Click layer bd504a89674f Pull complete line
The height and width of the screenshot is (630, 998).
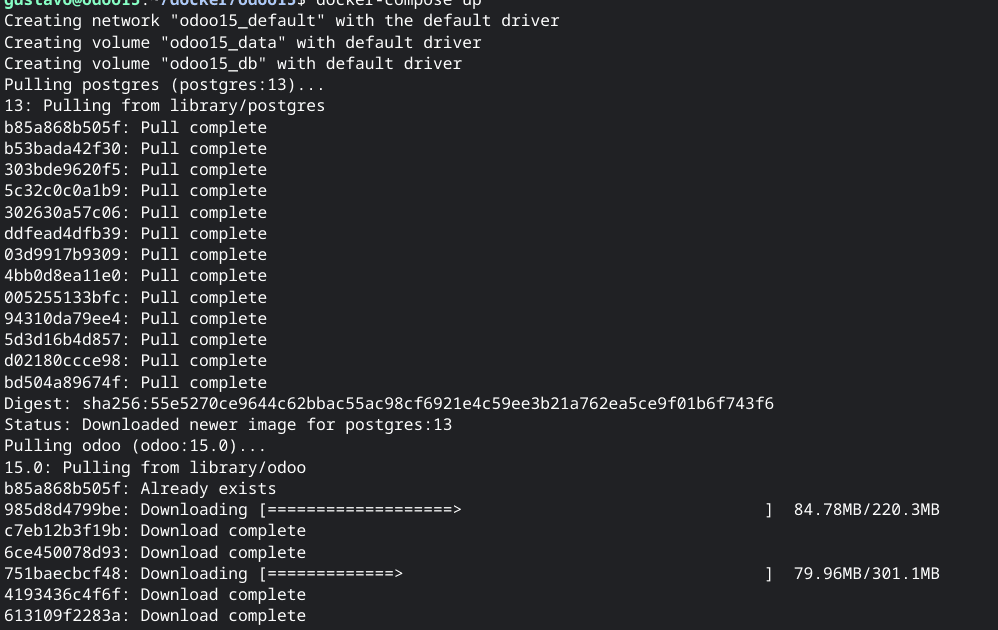click(136, 382)
